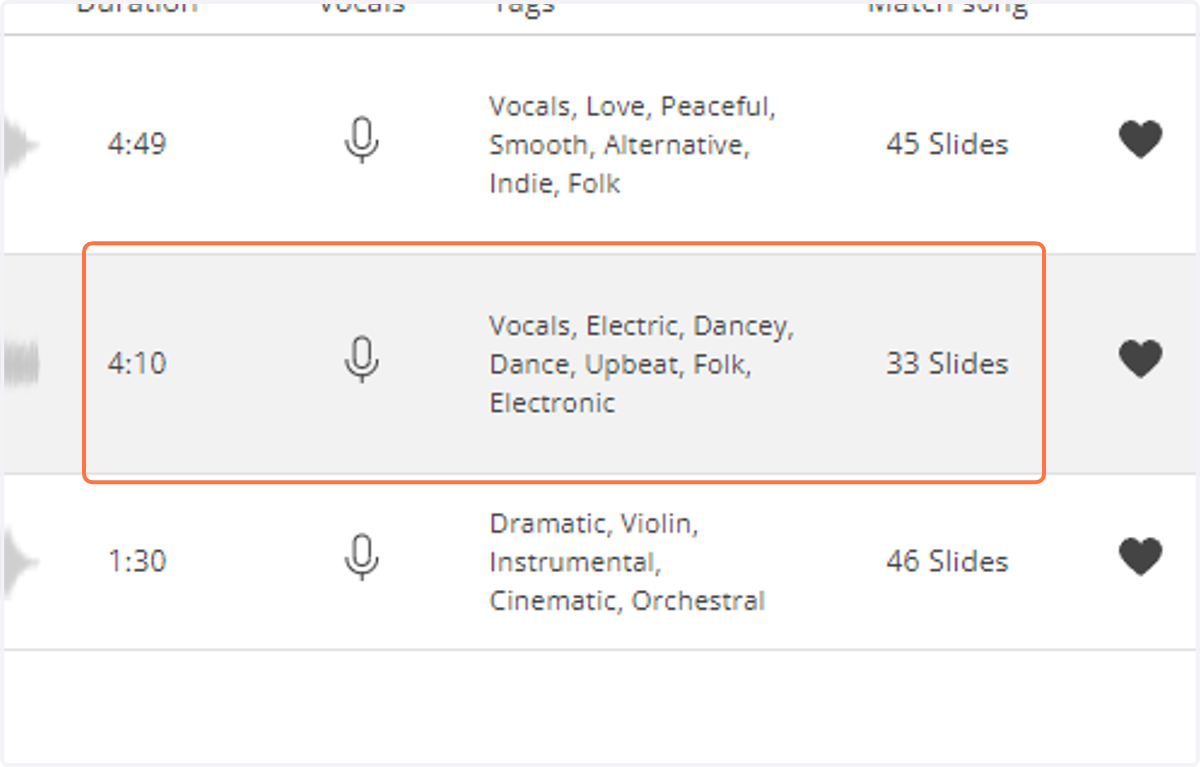Click the microphone icon in the 1:30 row
The height and width of the screenshot is (767, 1200).
[x=361, y=558]
